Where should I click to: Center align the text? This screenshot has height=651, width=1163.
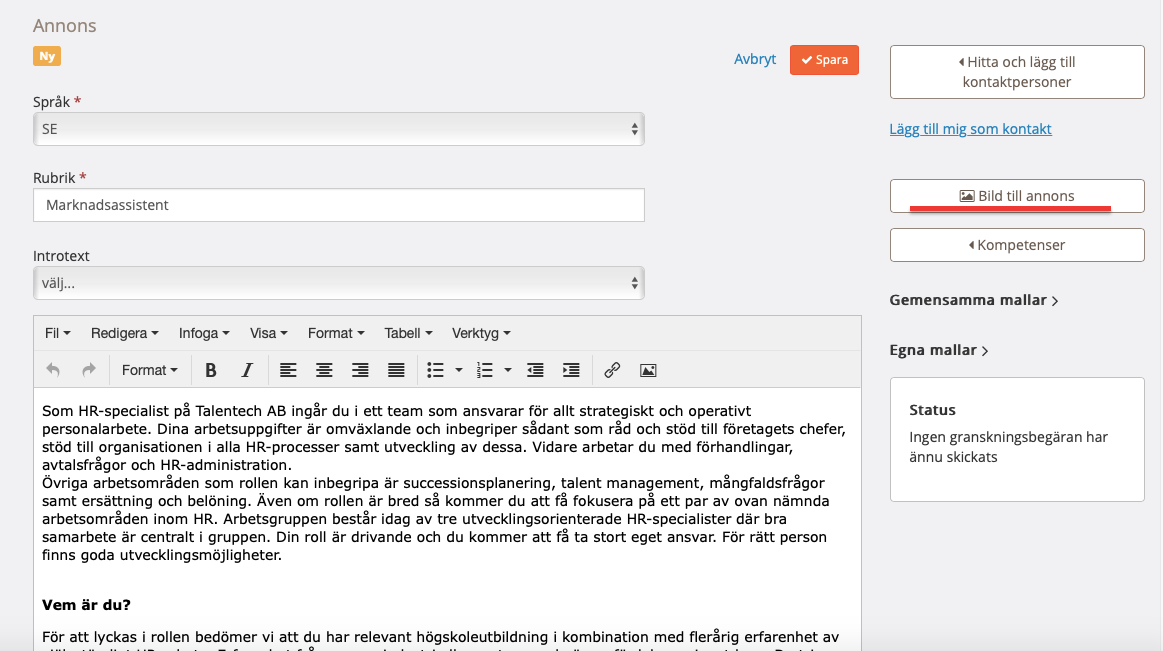(x=324, y=370)
